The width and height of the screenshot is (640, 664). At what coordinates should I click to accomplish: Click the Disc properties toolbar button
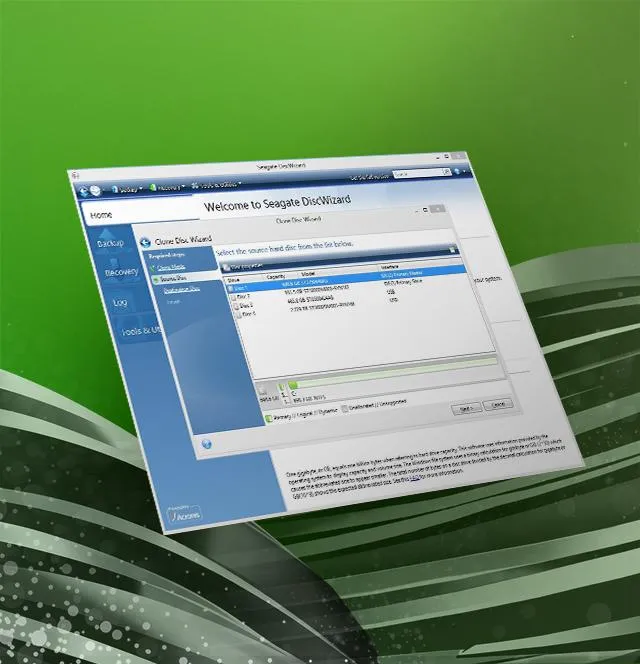242,267
